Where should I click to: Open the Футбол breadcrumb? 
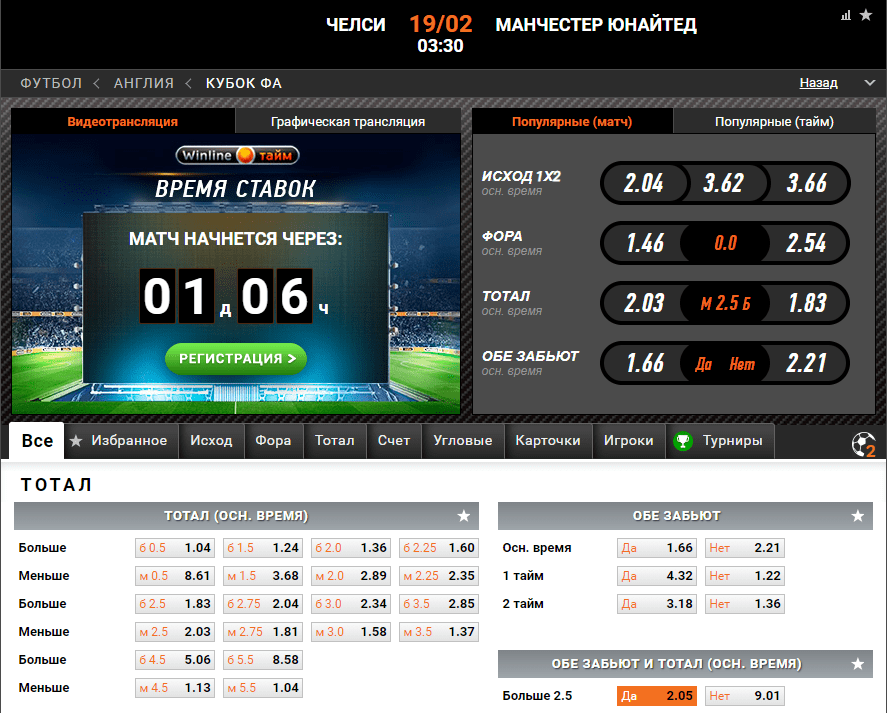click(51, 83)
